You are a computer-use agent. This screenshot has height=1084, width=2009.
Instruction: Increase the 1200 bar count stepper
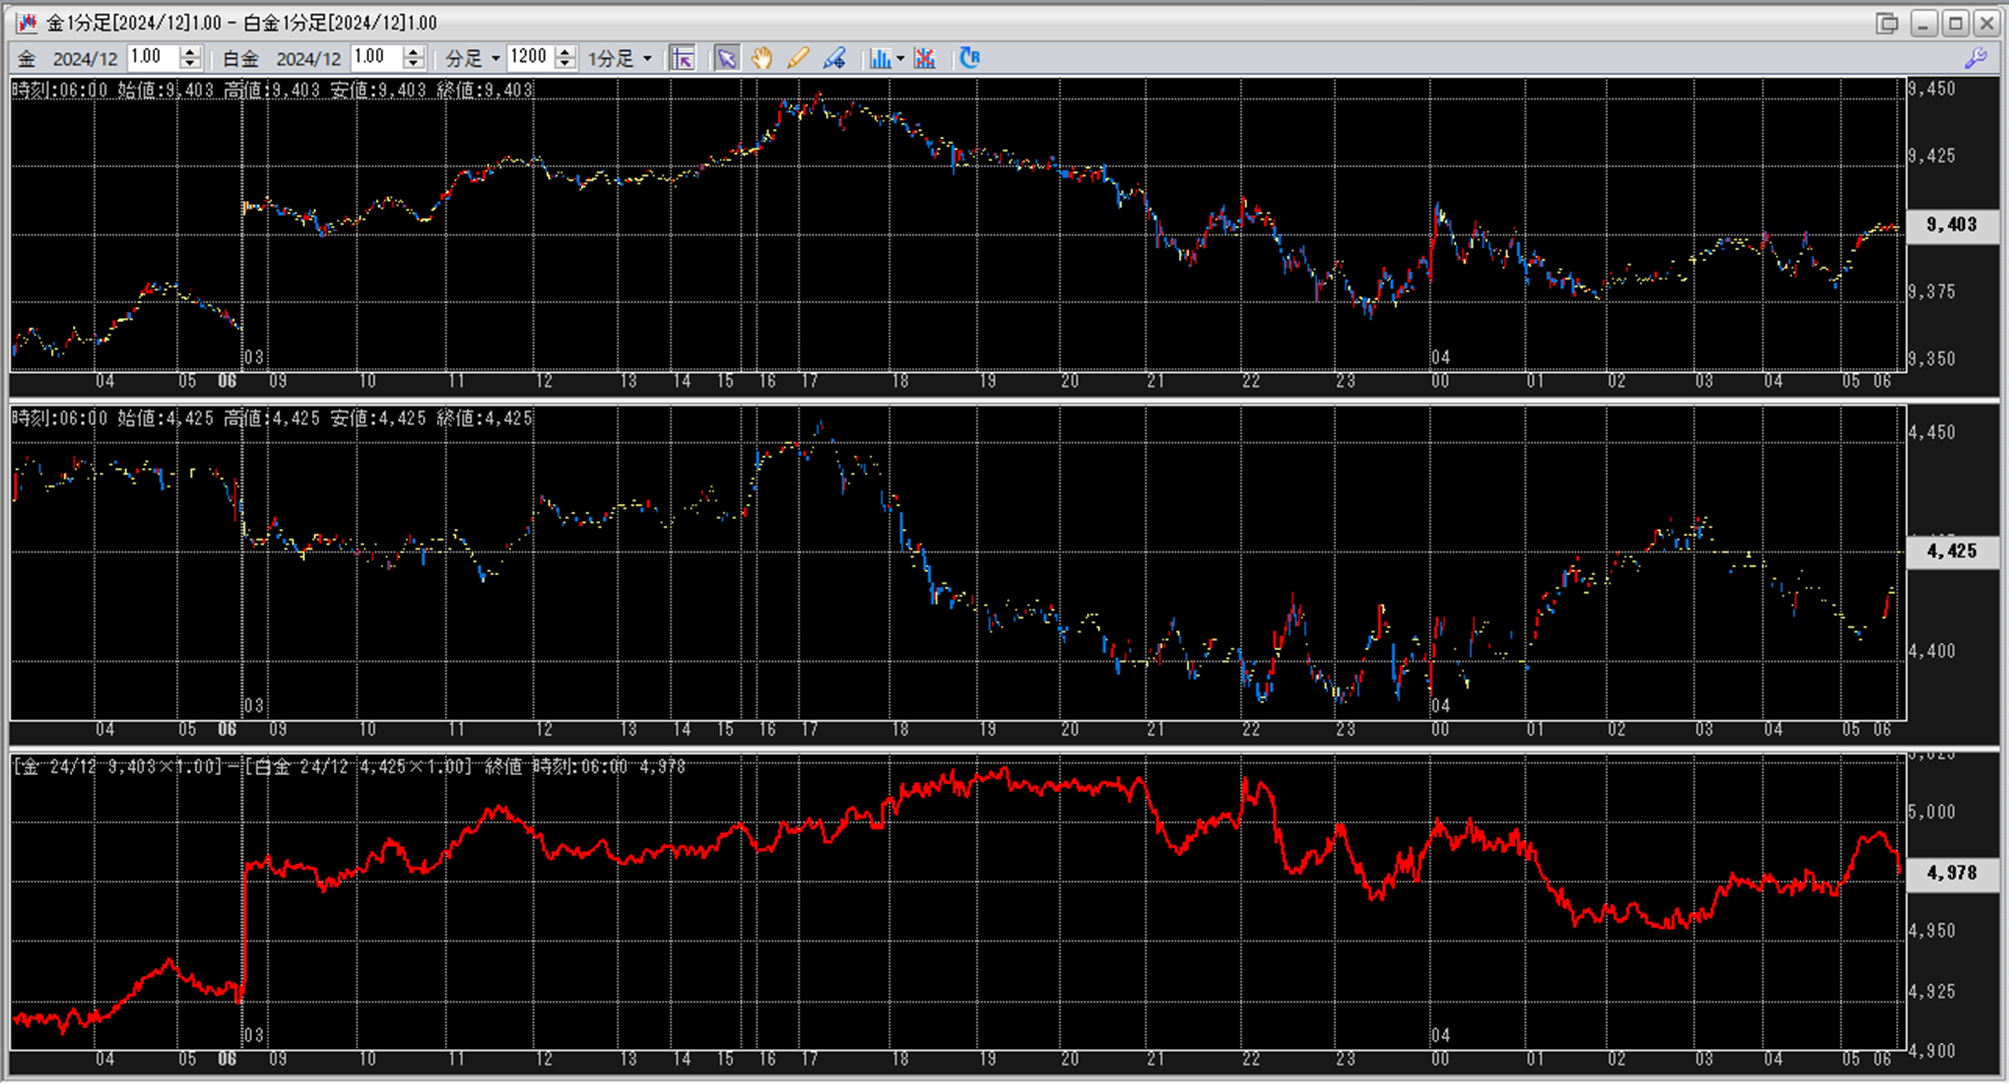coord(565,52)
